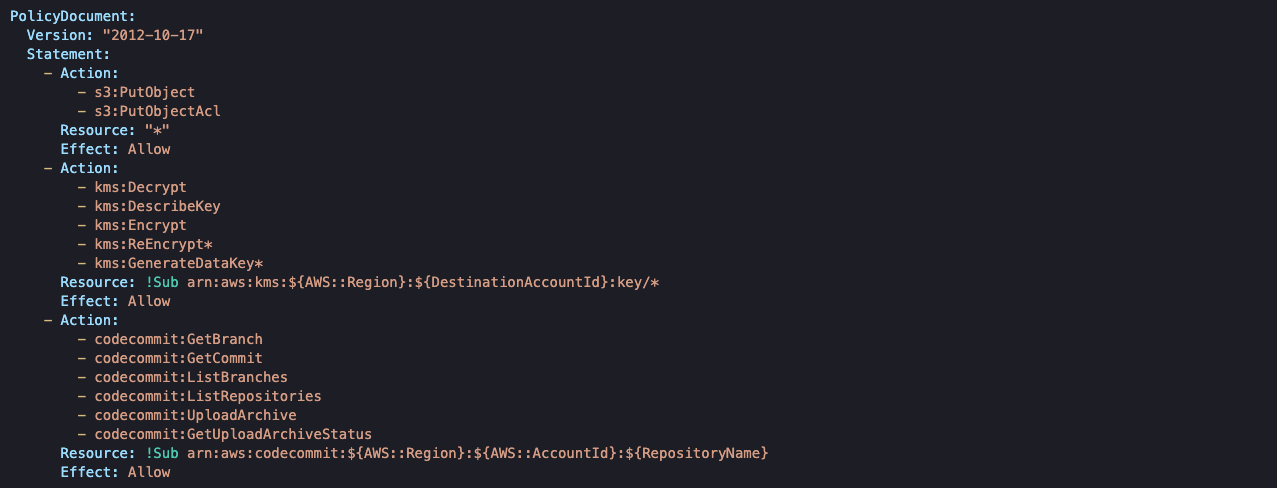Viewport: 1277px width, 488px height.
Task: Click the ${AWS::AccountId} variable
Action: pyautogui.click(x=551, y=453)
